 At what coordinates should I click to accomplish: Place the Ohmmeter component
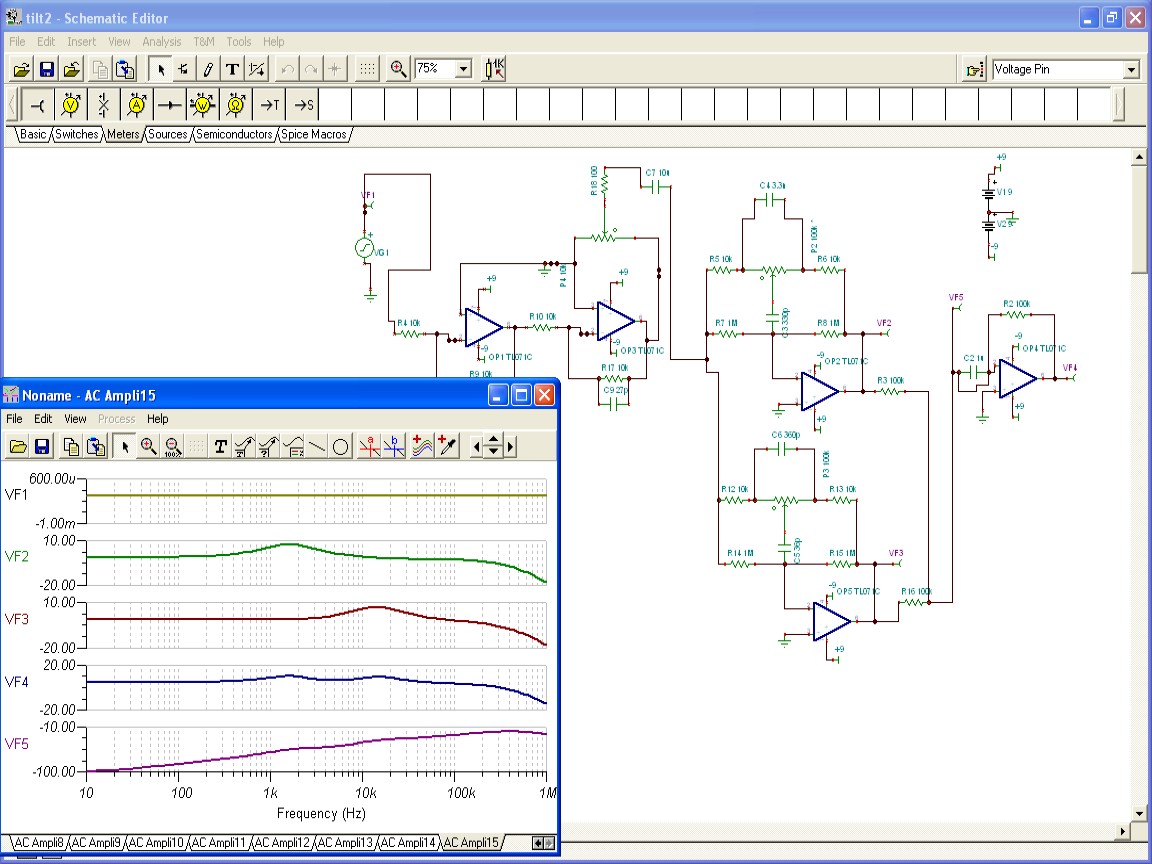(236, 105)
